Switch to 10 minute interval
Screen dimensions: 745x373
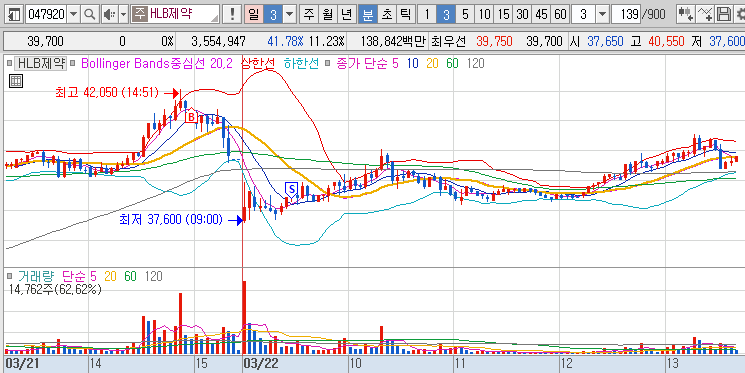[x=484, y=14]
